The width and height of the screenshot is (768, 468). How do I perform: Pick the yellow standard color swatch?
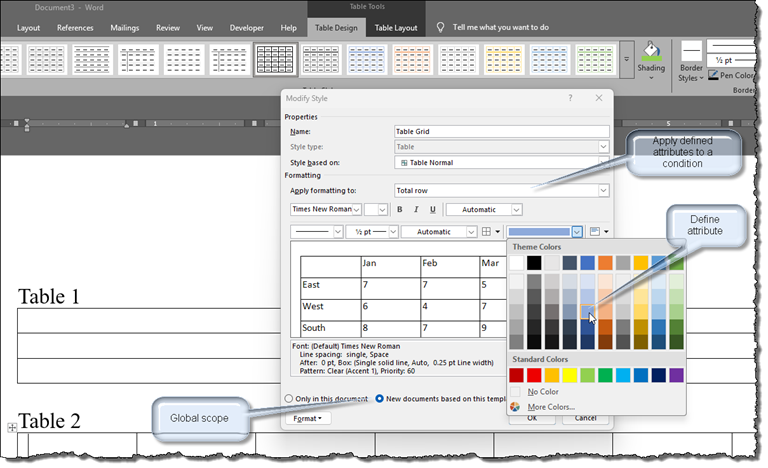tap(570, 375)
